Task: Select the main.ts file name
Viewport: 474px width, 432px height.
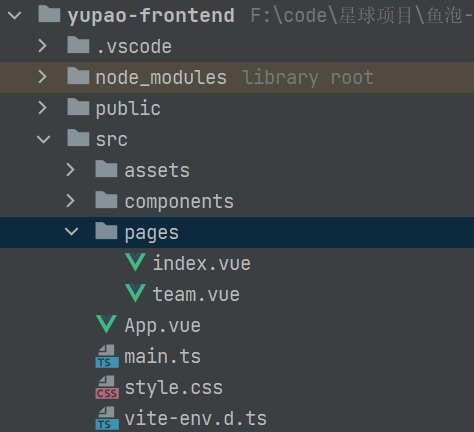Action: pos(163,356)
